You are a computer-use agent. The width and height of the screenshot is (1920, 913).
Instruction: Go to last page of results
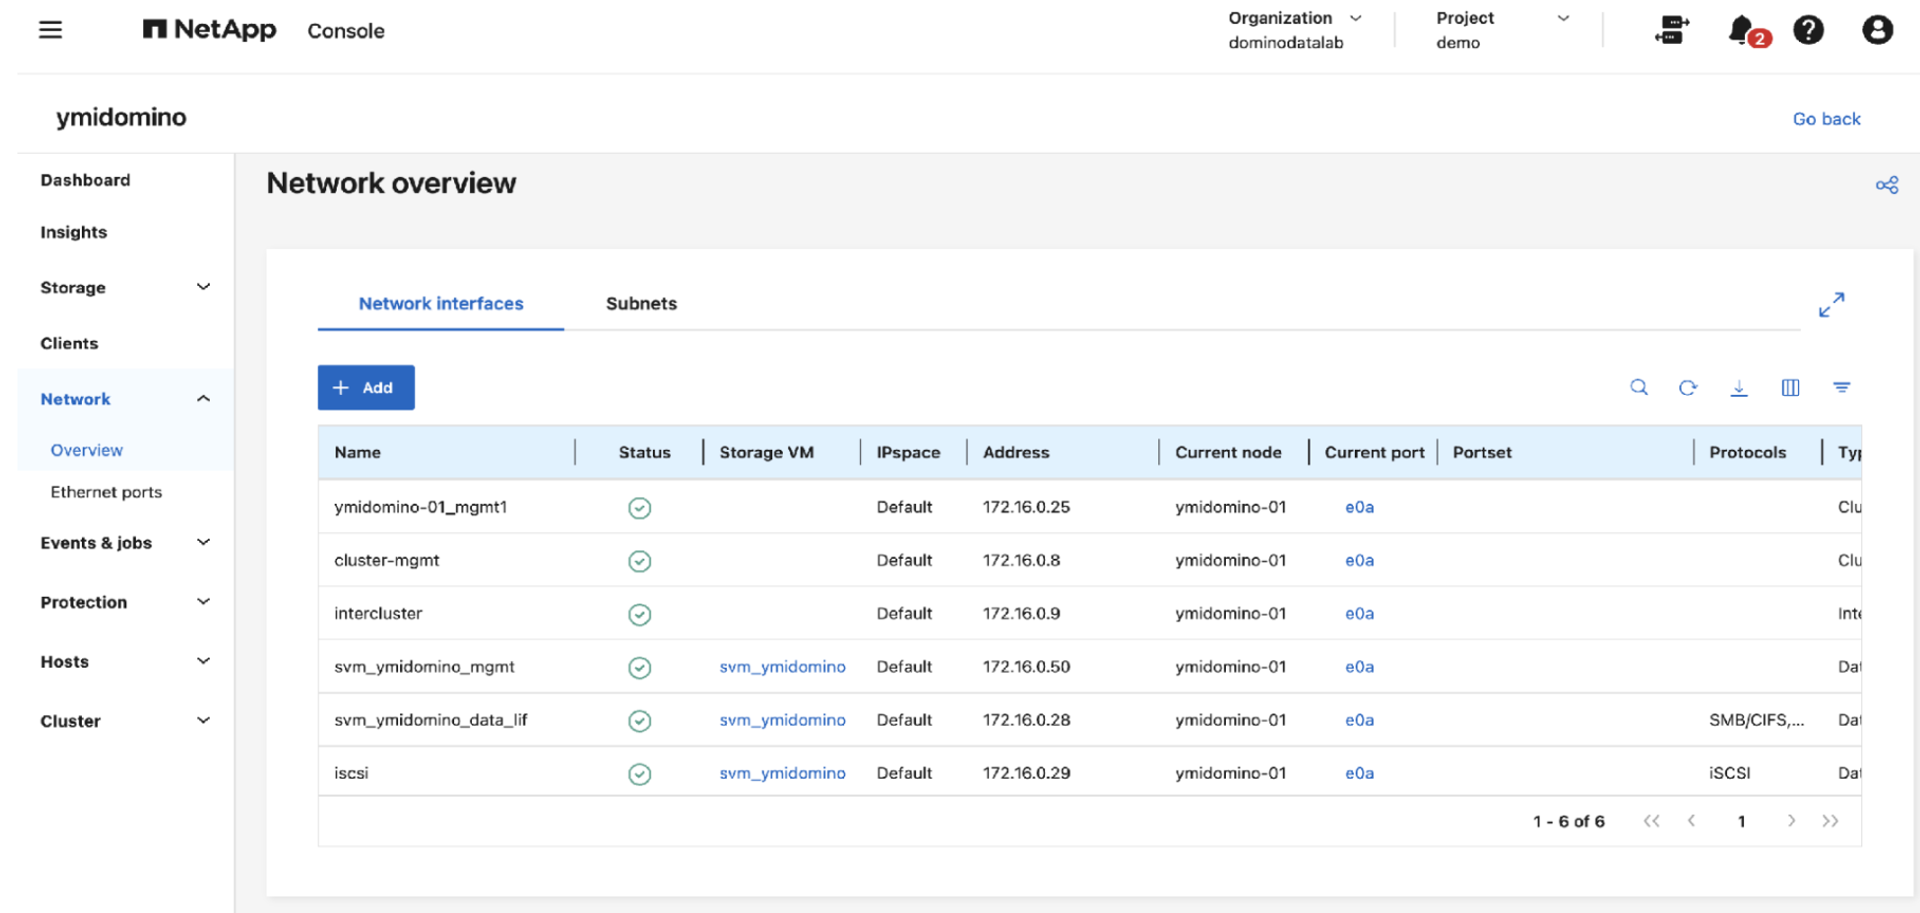coord(1830,821)
